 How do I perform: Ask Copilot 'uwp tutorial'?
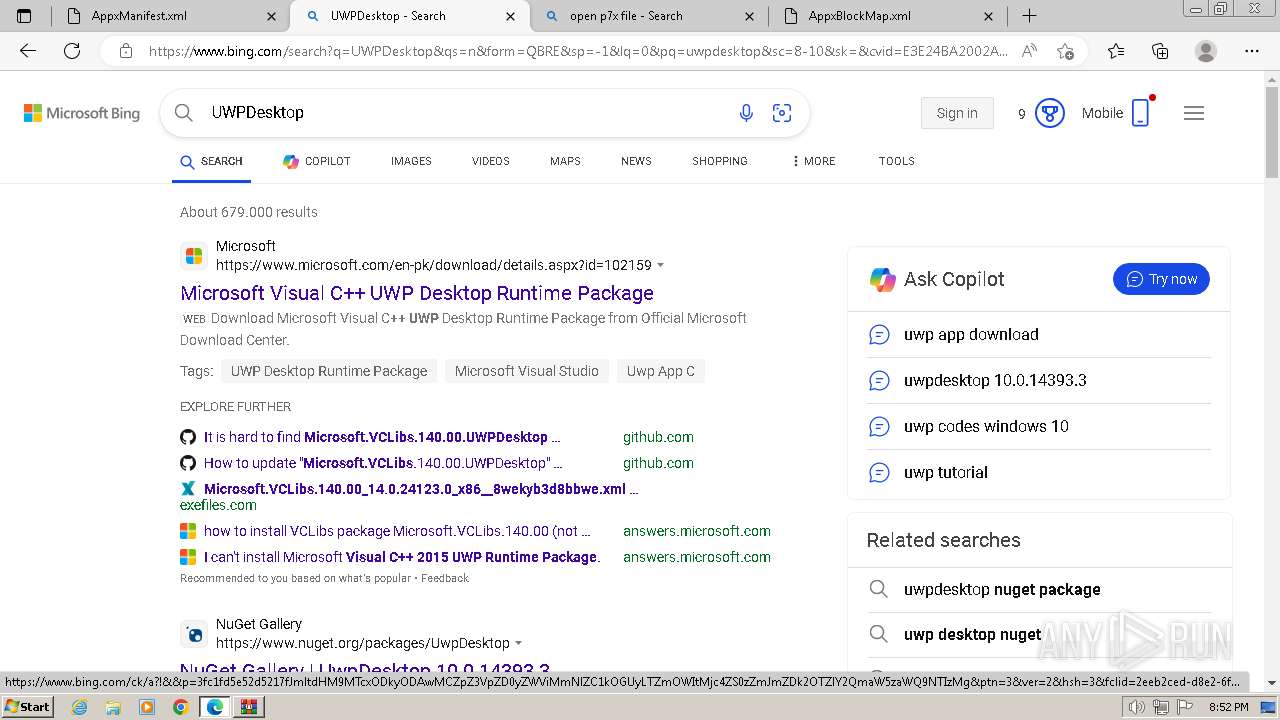tap(1039, 473)
